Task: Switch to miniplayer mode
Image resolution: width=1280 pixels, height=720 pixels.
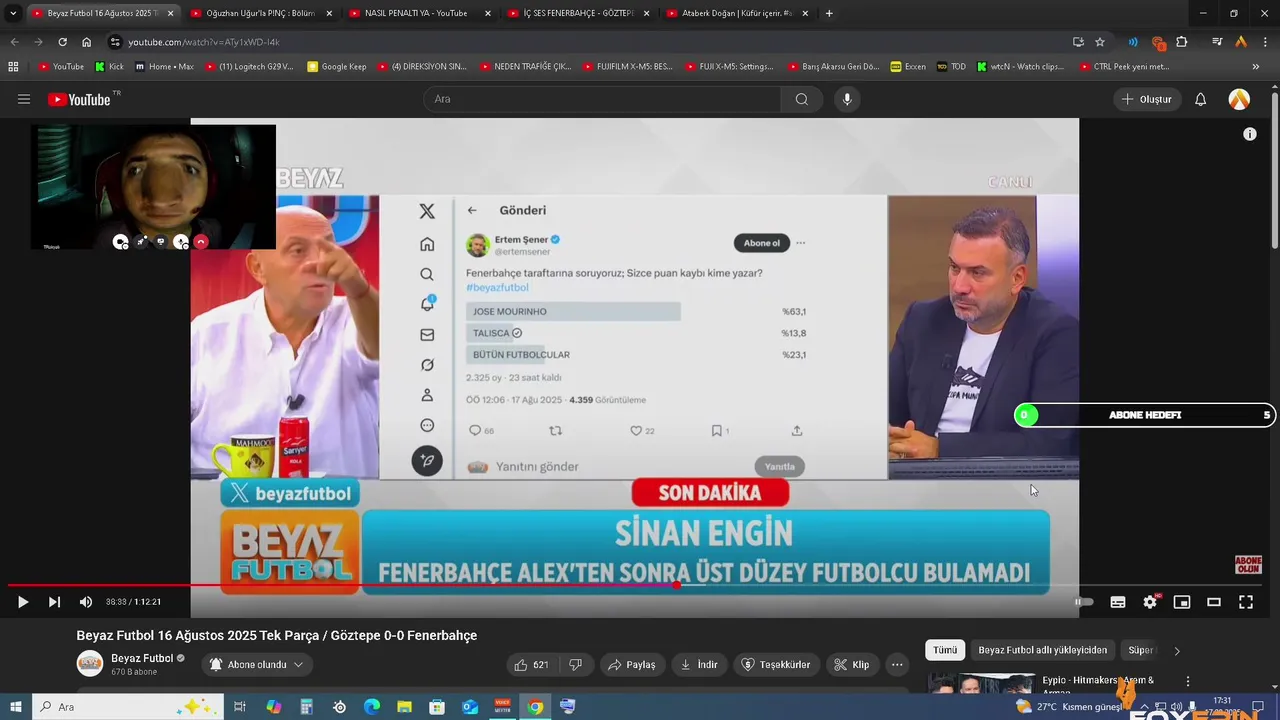Action: (1182, 602)
